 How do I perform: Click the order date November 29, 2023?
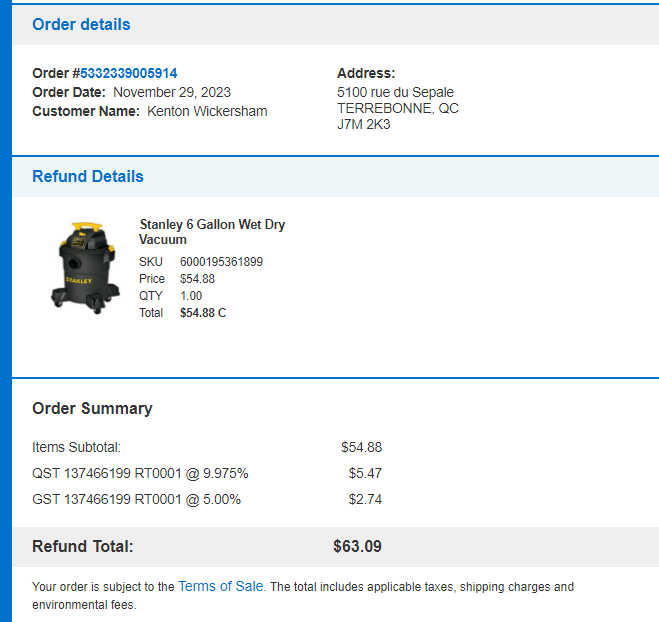(x=172, y=92)
